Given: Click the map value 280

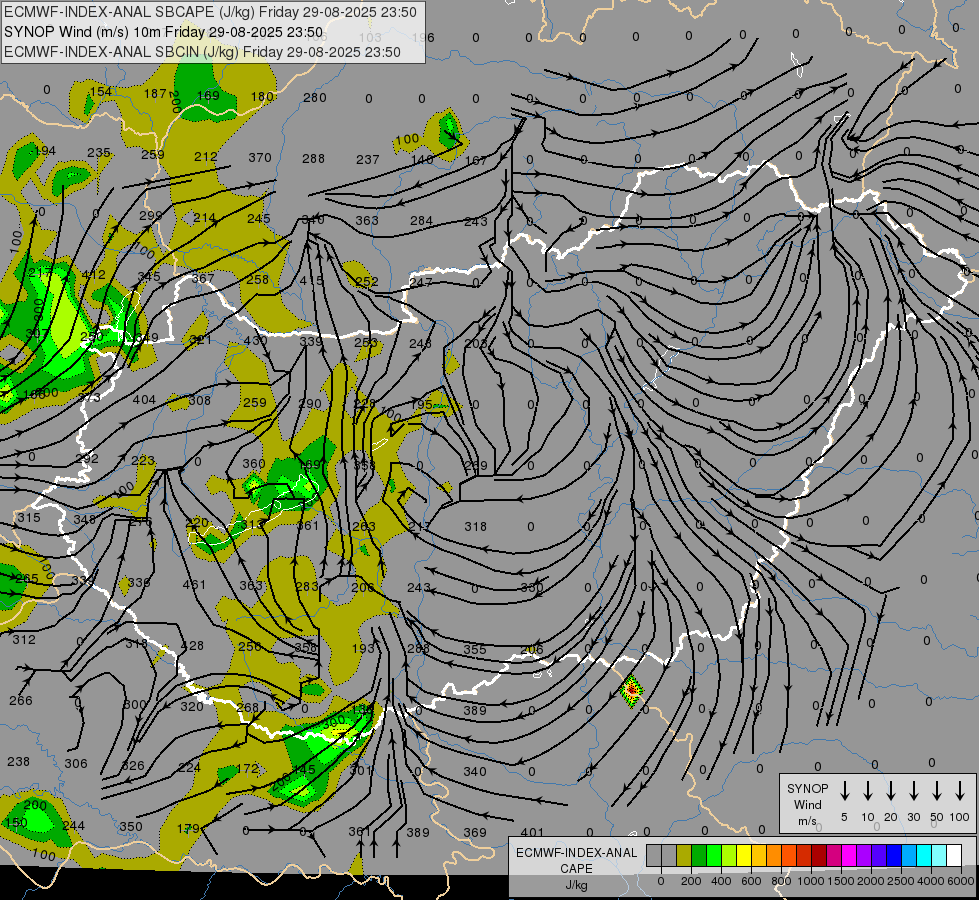Looking at the screenshot, I should (315, 97).
